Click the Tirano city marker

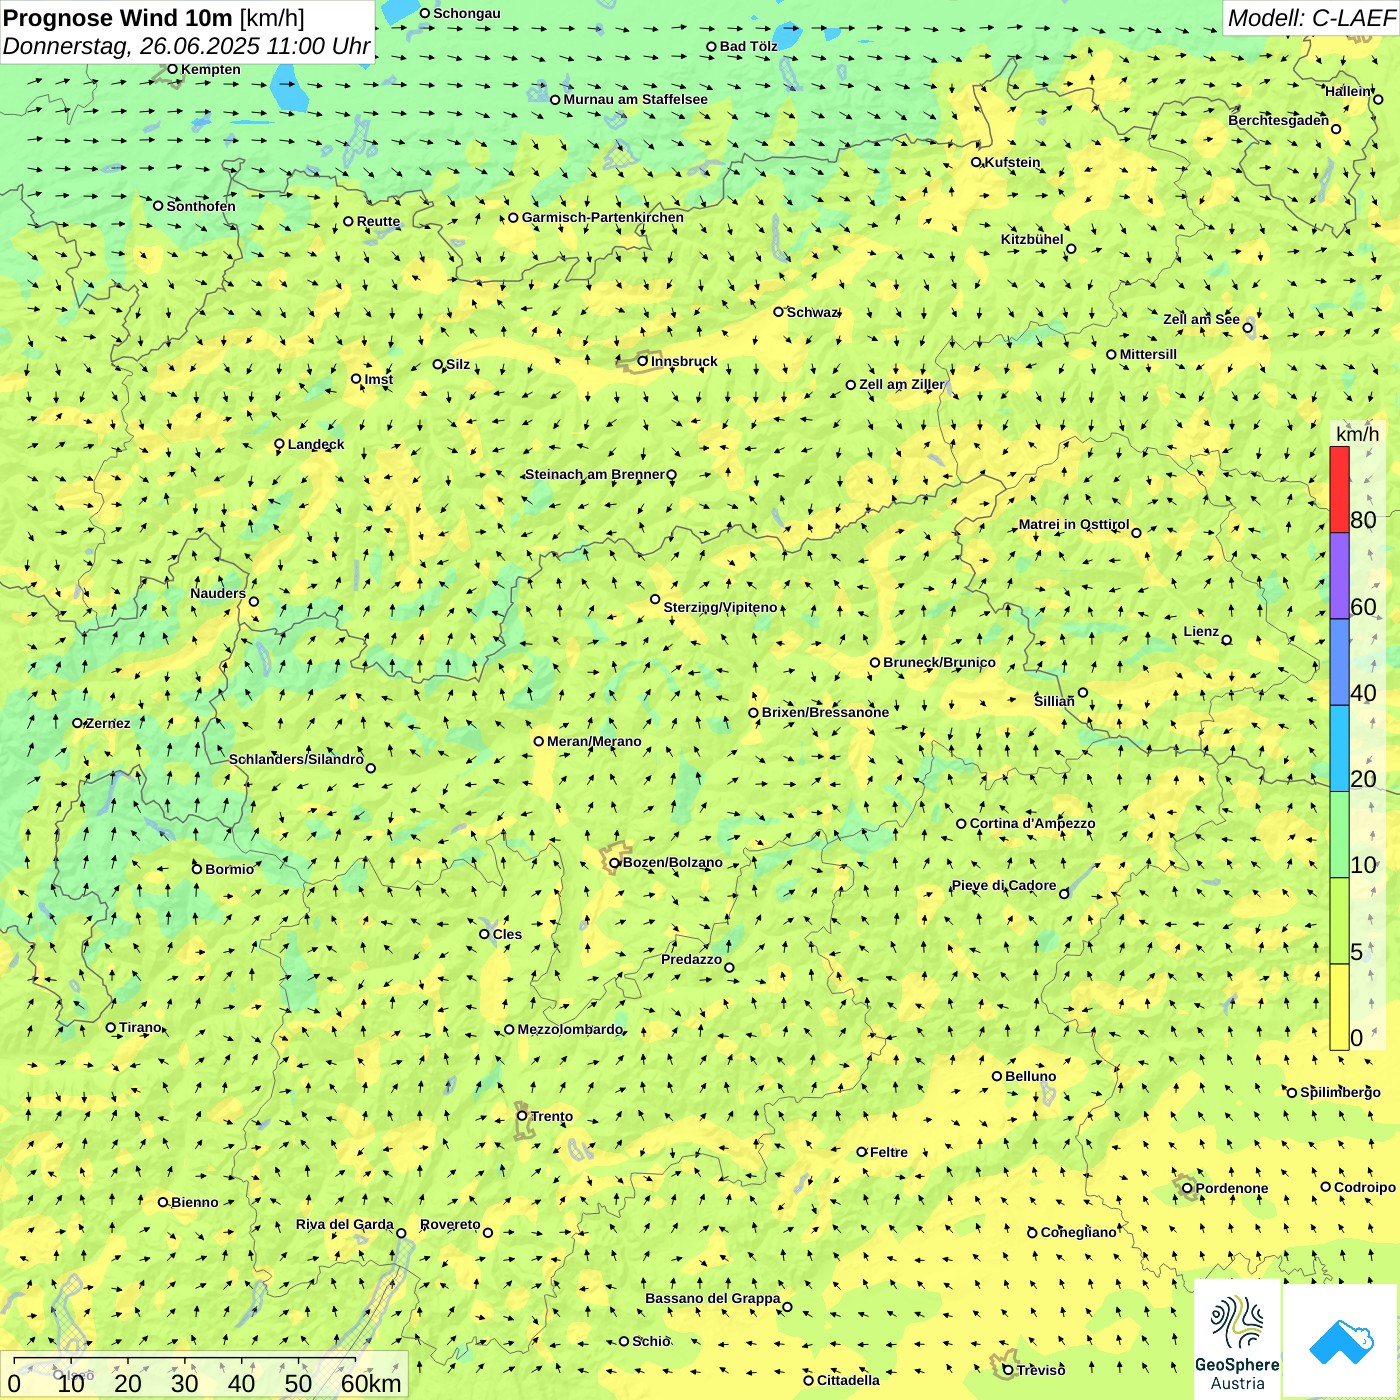coord(111,1027)
